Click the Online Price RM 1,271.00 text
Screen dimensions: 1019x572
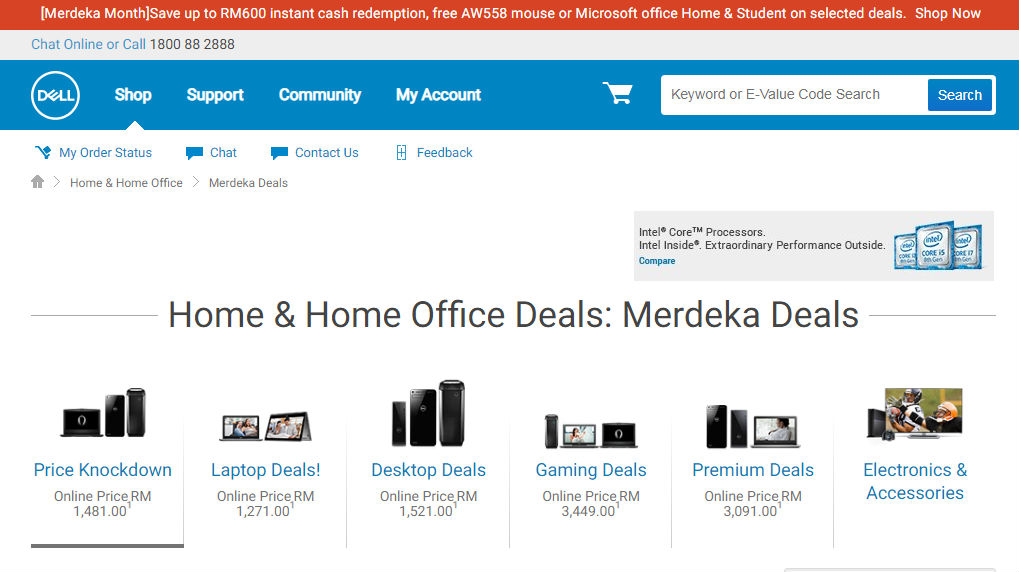266,504
